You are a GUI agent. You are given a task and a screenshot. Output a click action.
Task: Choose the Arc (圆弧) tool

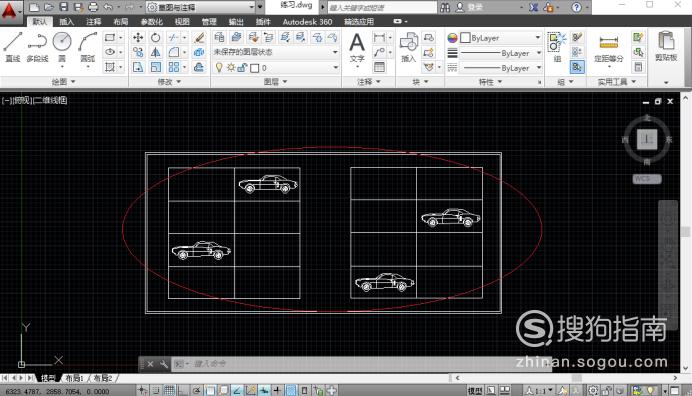[87, 46]
